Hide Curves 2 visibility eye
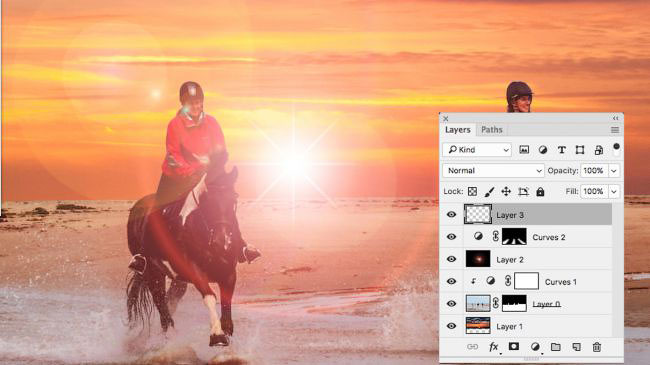 (x=451, y=237)
